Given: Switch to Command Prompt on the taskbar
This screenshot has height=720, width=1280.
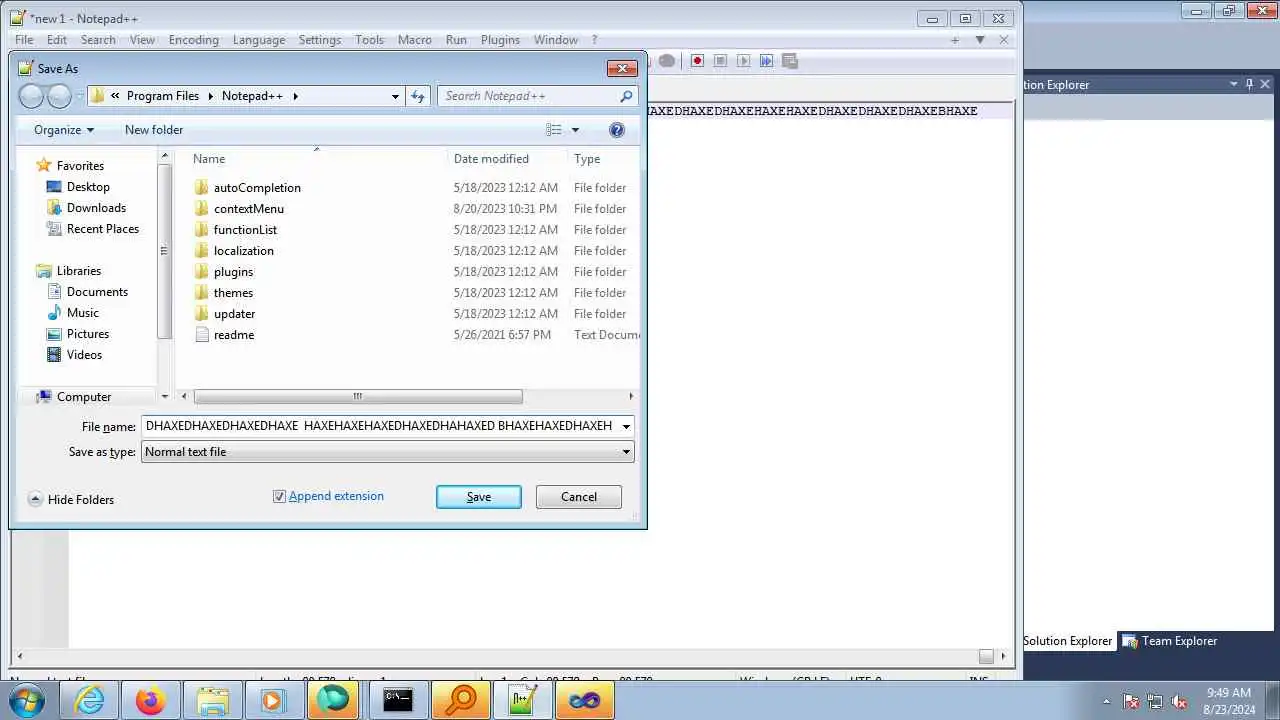Looking at the screenshot, I should tap(398, 700).
